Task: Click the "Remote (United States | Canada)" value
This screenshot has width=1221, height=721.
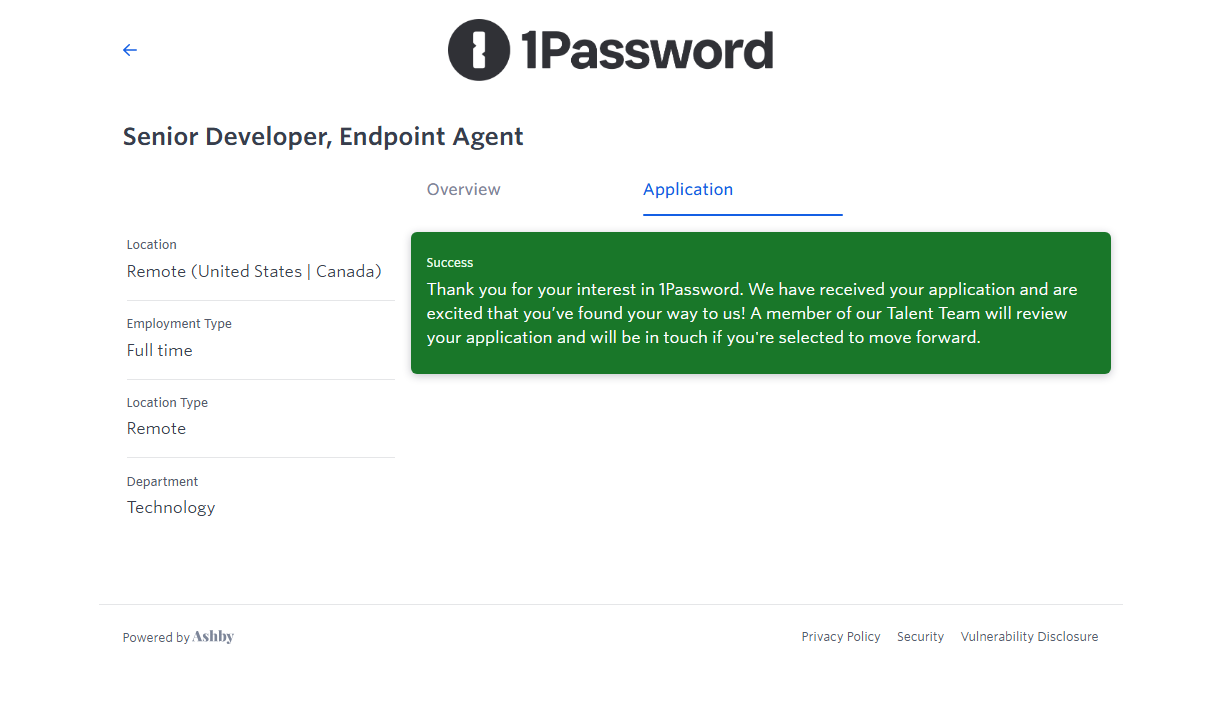Action: [254, 272]
